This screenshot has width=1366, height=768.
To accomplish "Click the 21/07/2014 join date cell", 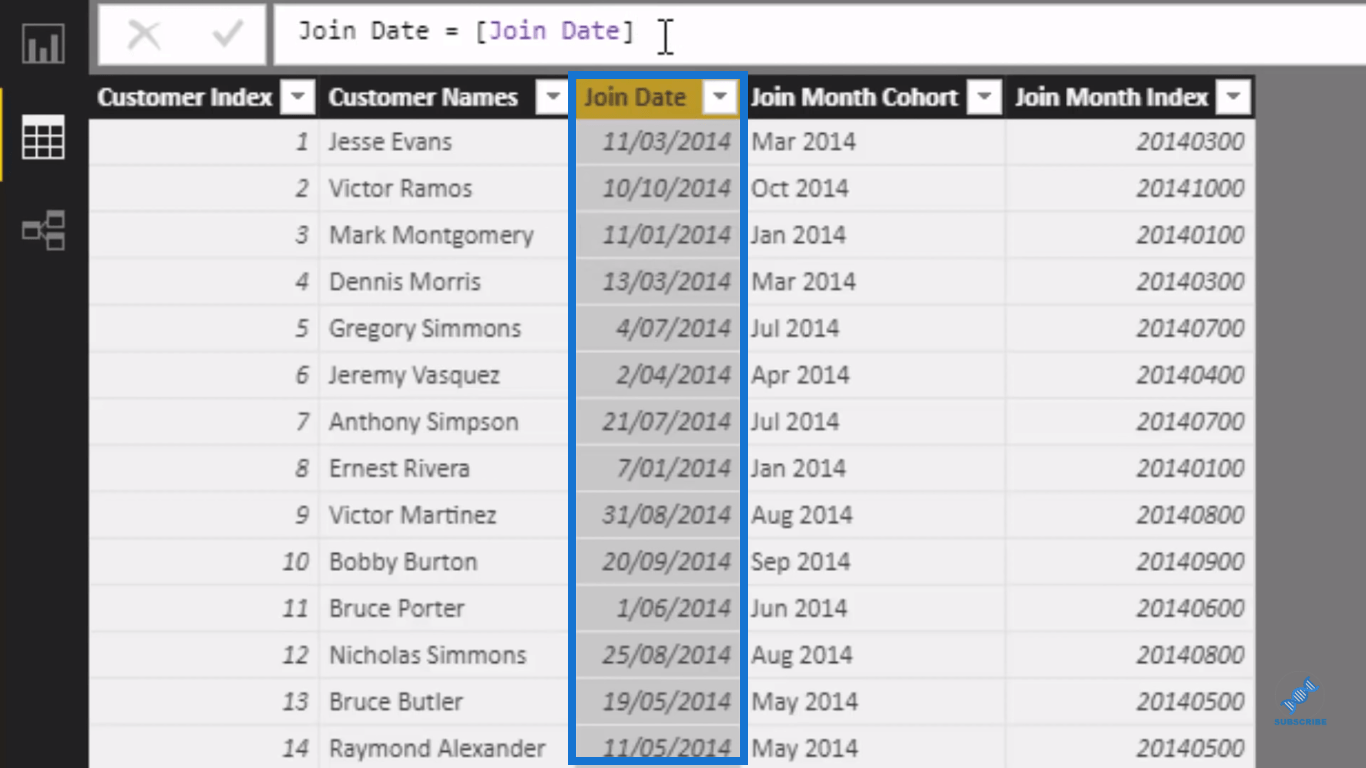I will 657,422.
